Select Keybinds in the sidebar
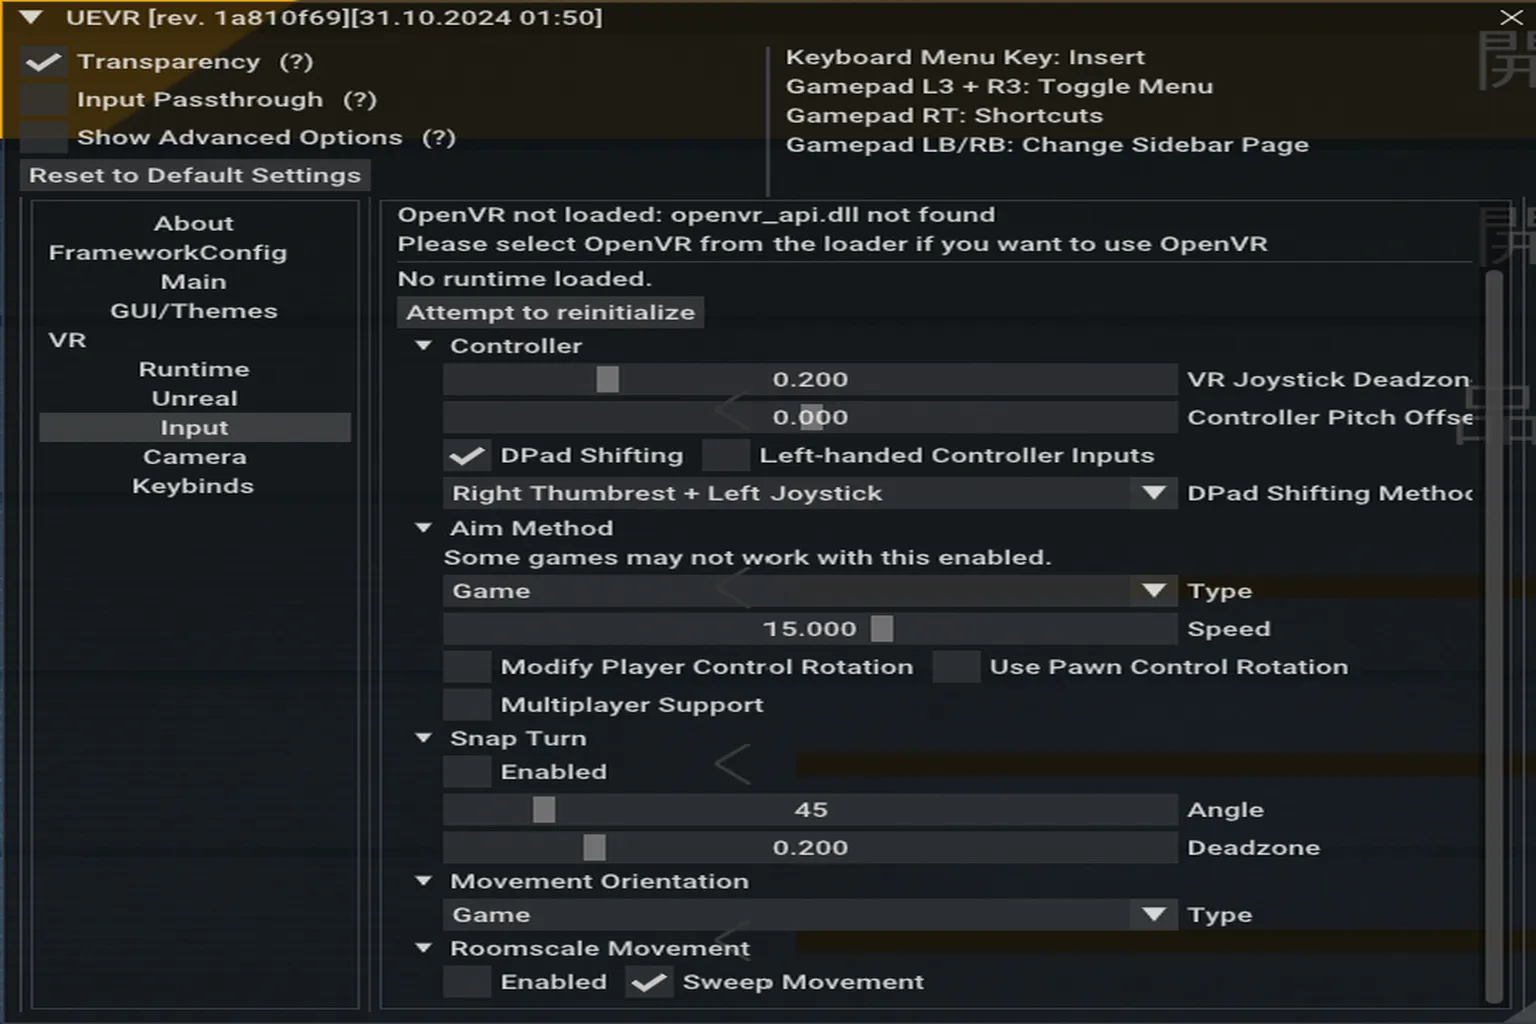This screenshot has height=1024, width=1536. pos(193,486)
